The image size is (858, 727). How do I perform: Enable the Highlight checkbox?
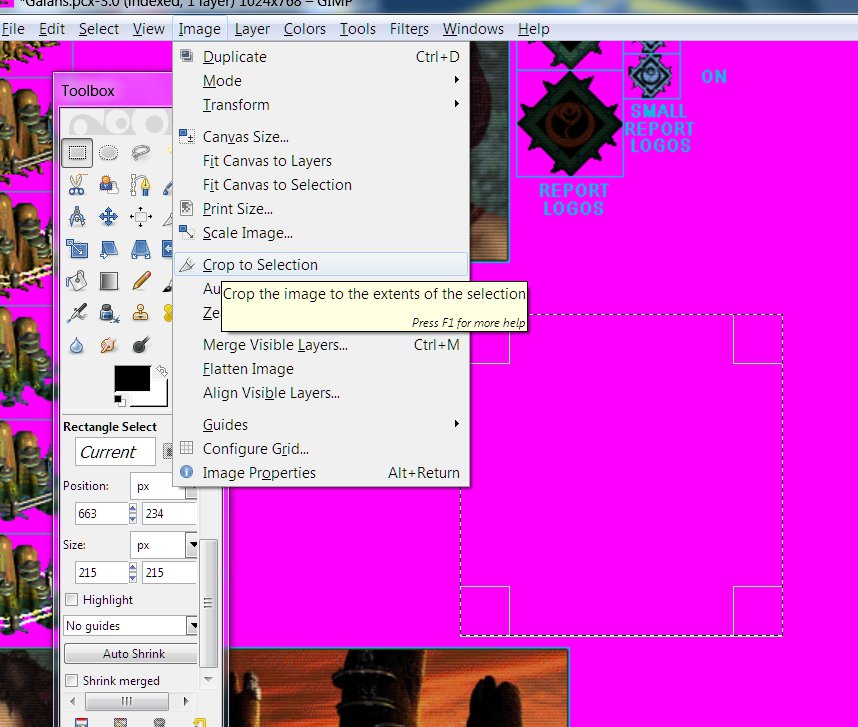(72, 600)
